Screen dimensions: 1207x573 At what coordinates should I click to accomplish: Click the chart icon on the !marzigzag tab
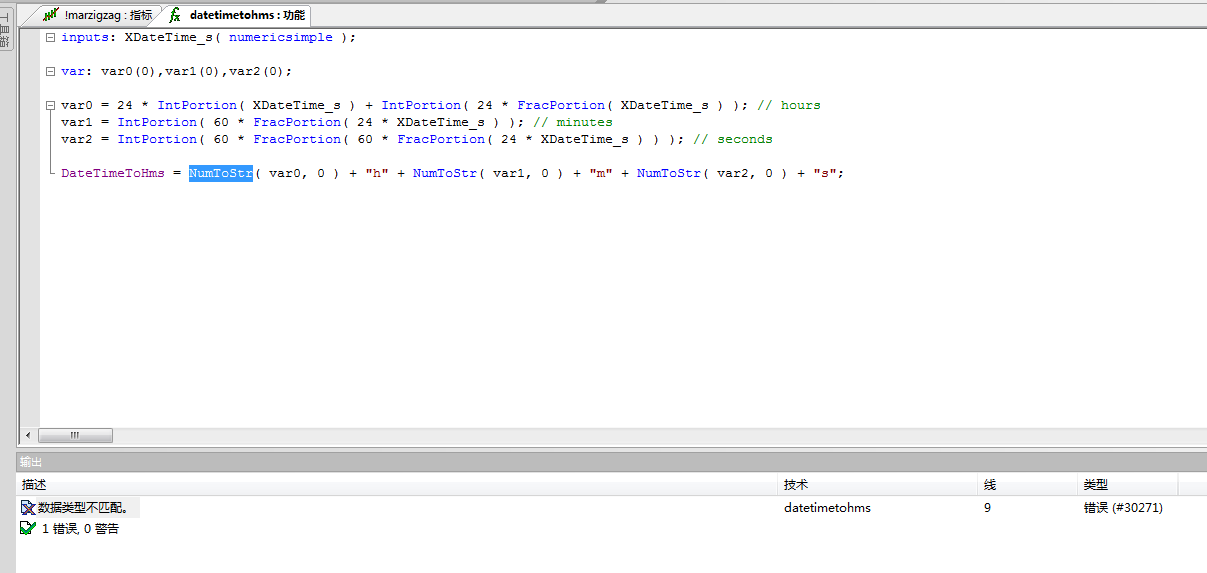pyautogui.click(x=52, y=16)
